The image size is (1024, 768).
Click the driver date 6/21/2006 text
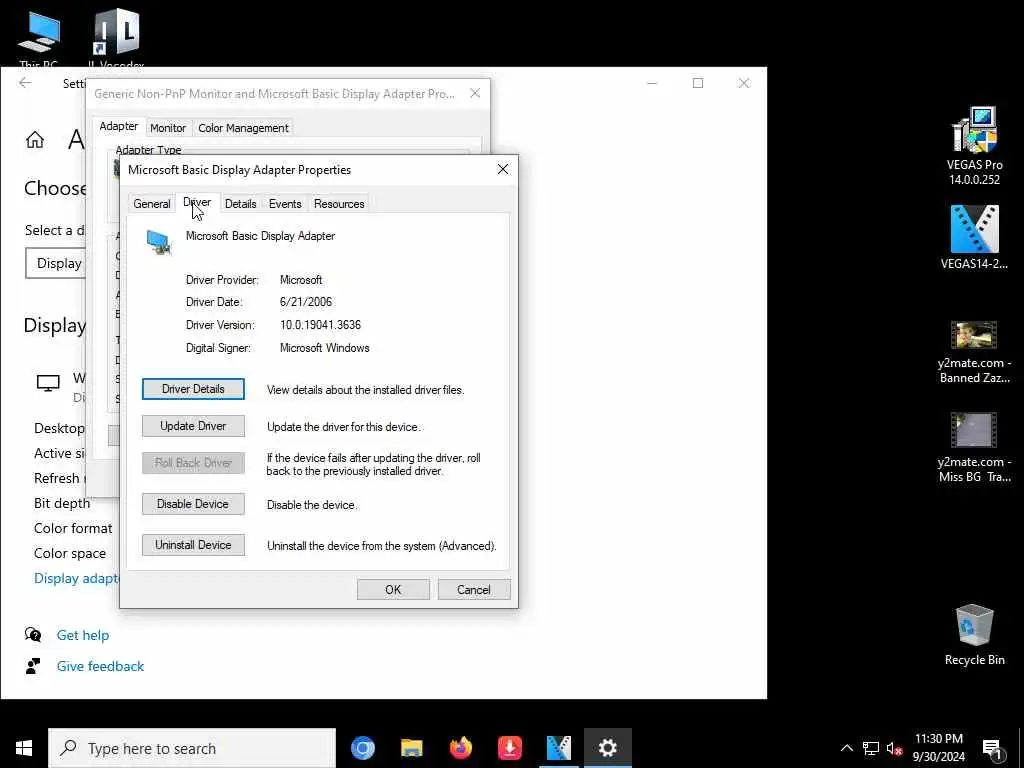306,302
